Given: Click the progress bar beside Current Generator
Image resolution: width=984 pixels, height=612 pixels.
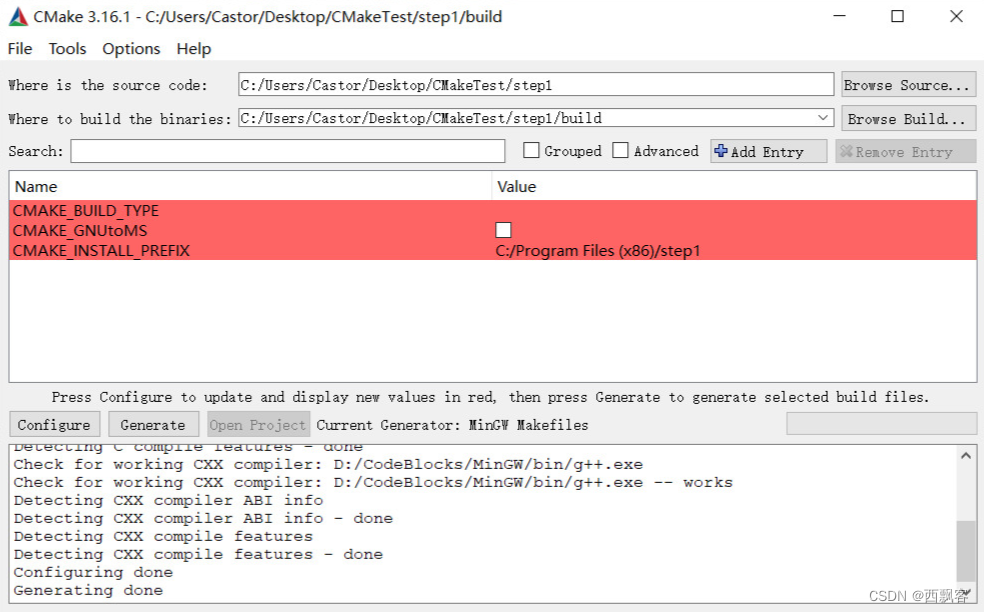Looking at the screenshot, I should click(x=880, y=424).
